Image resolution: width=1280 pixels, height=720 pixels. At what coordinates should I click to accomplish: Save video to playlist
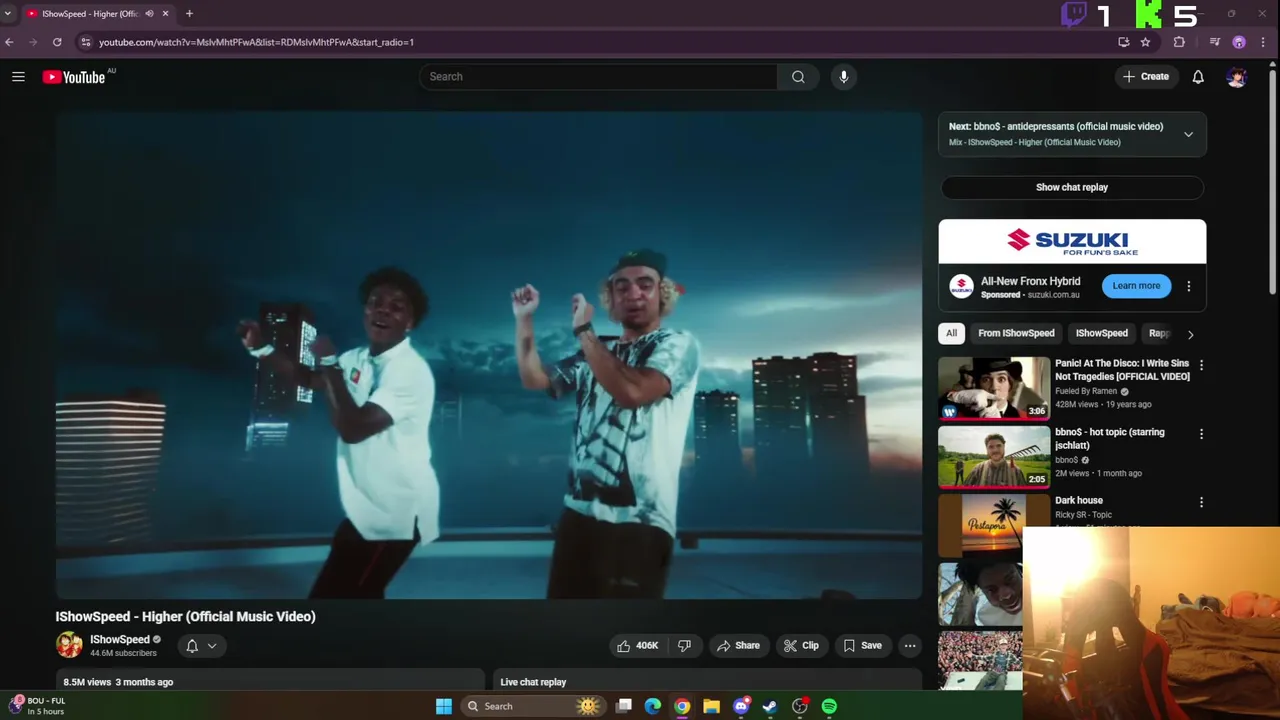[862, 646]
